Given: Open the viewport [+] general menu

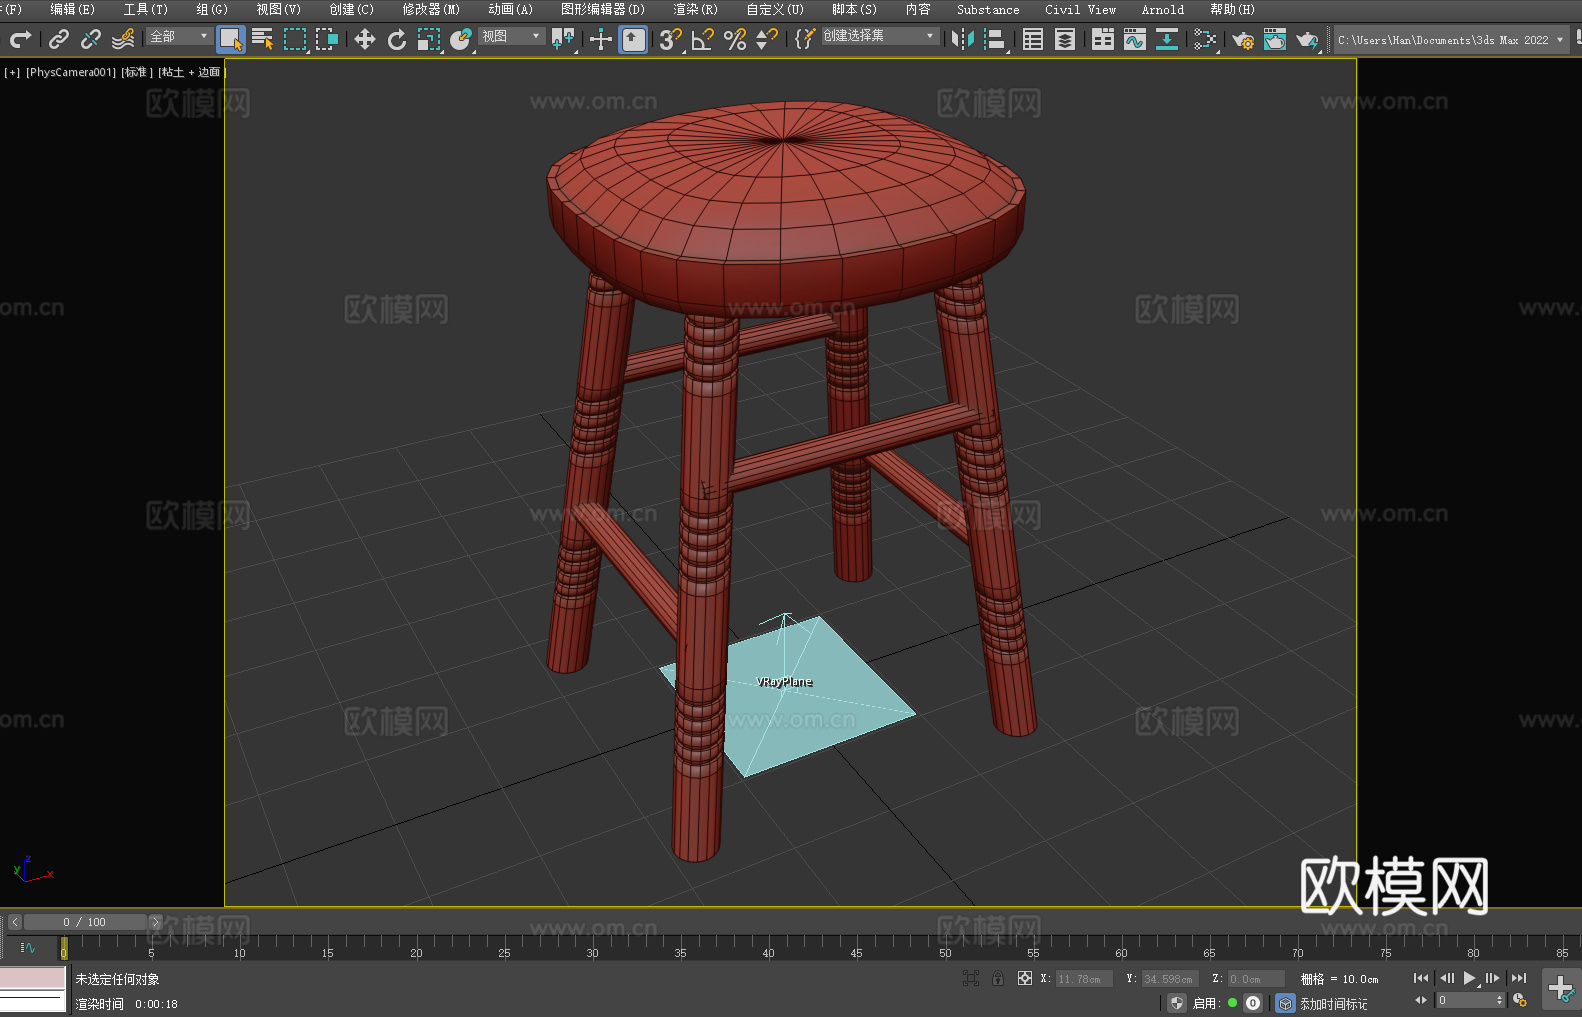Looking at the screenshot, I should pyautogui.click(x=12, y=72).
